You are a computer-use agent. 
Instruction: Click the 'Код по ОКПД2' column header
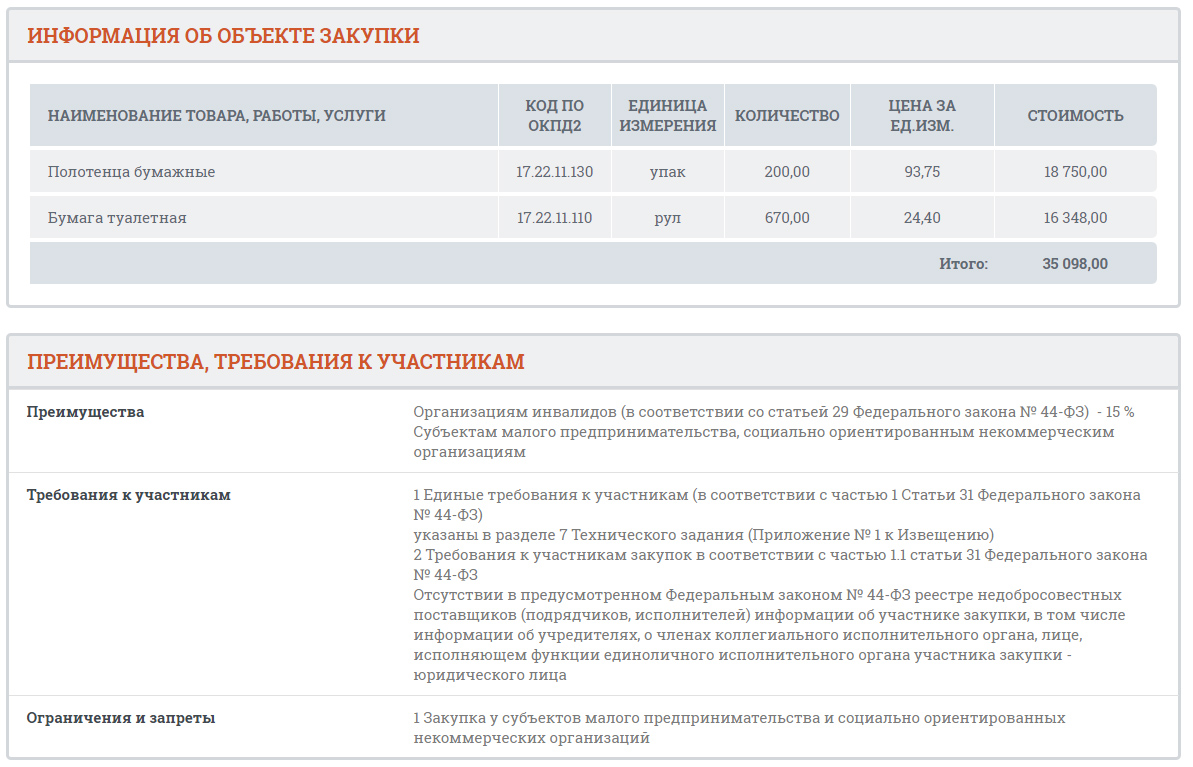tap(554, 115)
